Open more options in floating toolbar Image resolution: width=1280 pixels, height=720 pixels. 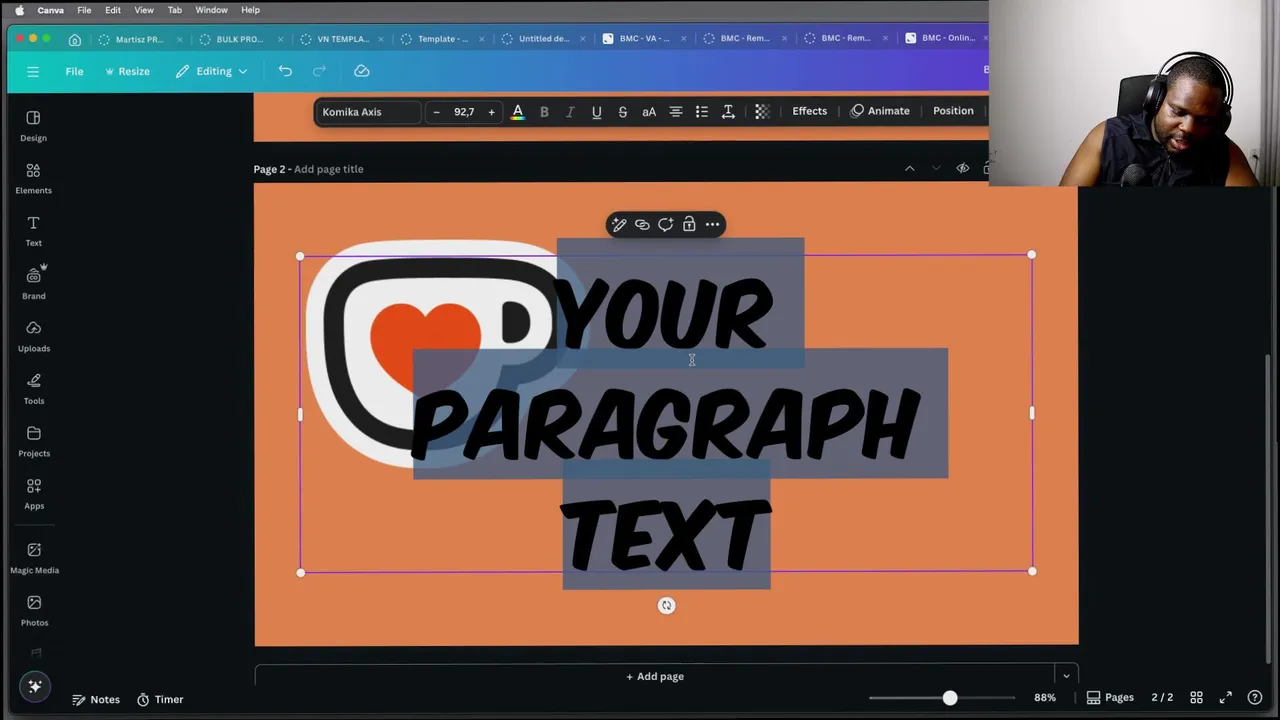pos(712,224)
